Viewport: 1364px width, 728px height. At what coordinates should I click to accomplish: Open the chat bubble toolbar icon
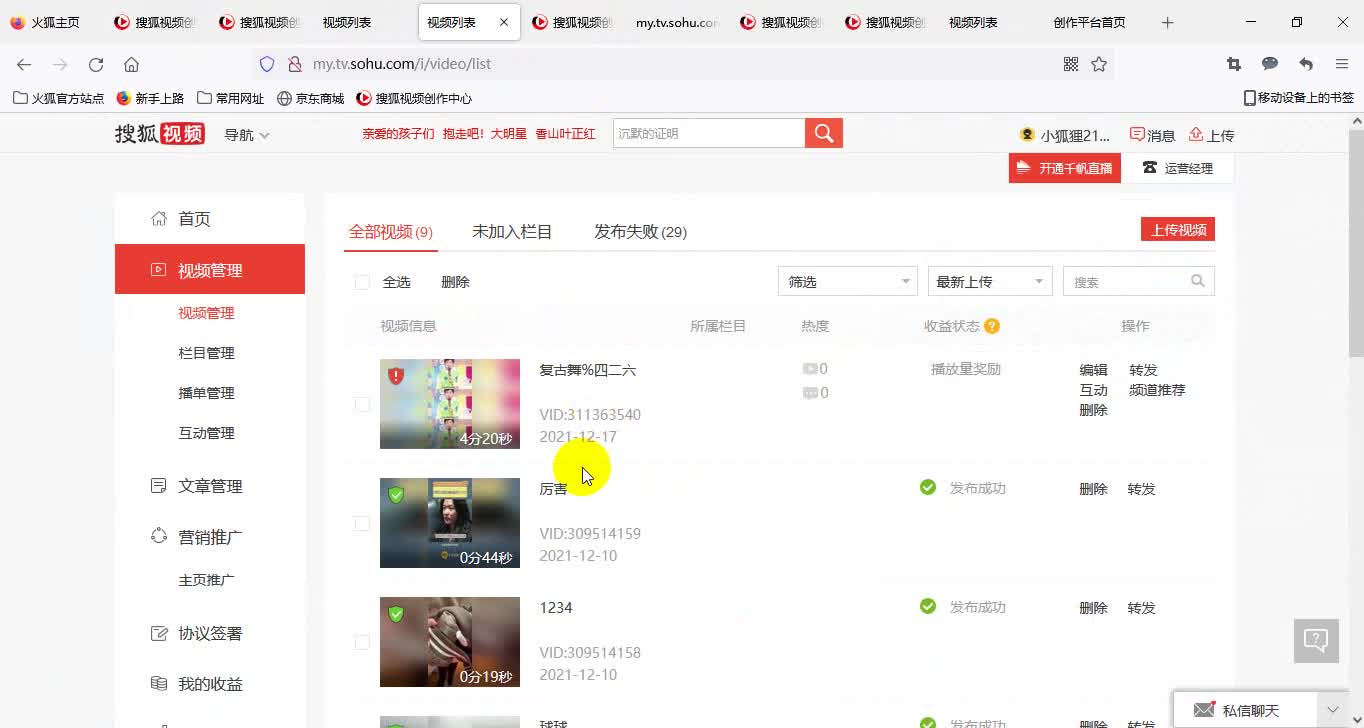point(1270,64)
